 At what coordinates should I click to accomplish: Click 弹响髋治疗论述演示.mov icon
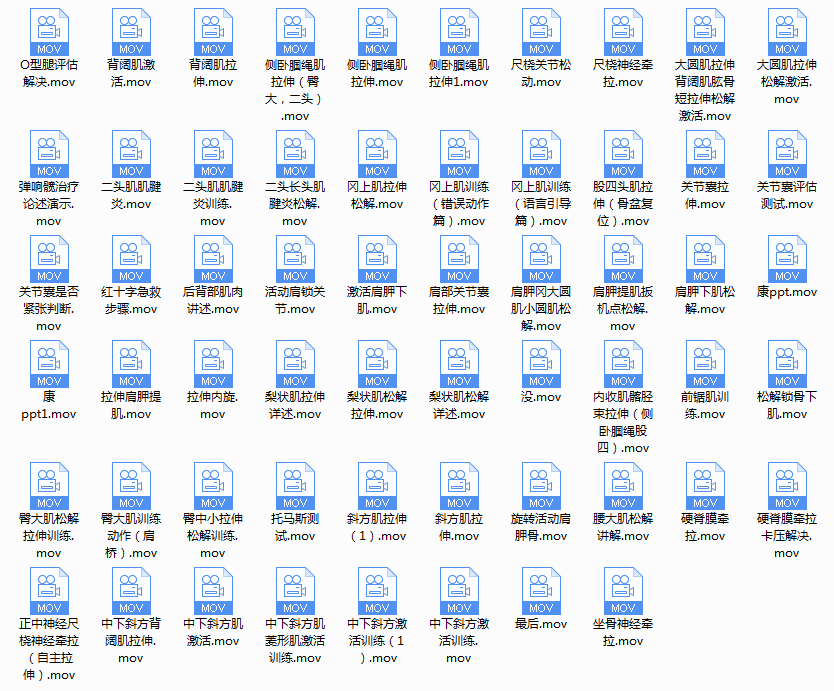(x=49, y=154)
